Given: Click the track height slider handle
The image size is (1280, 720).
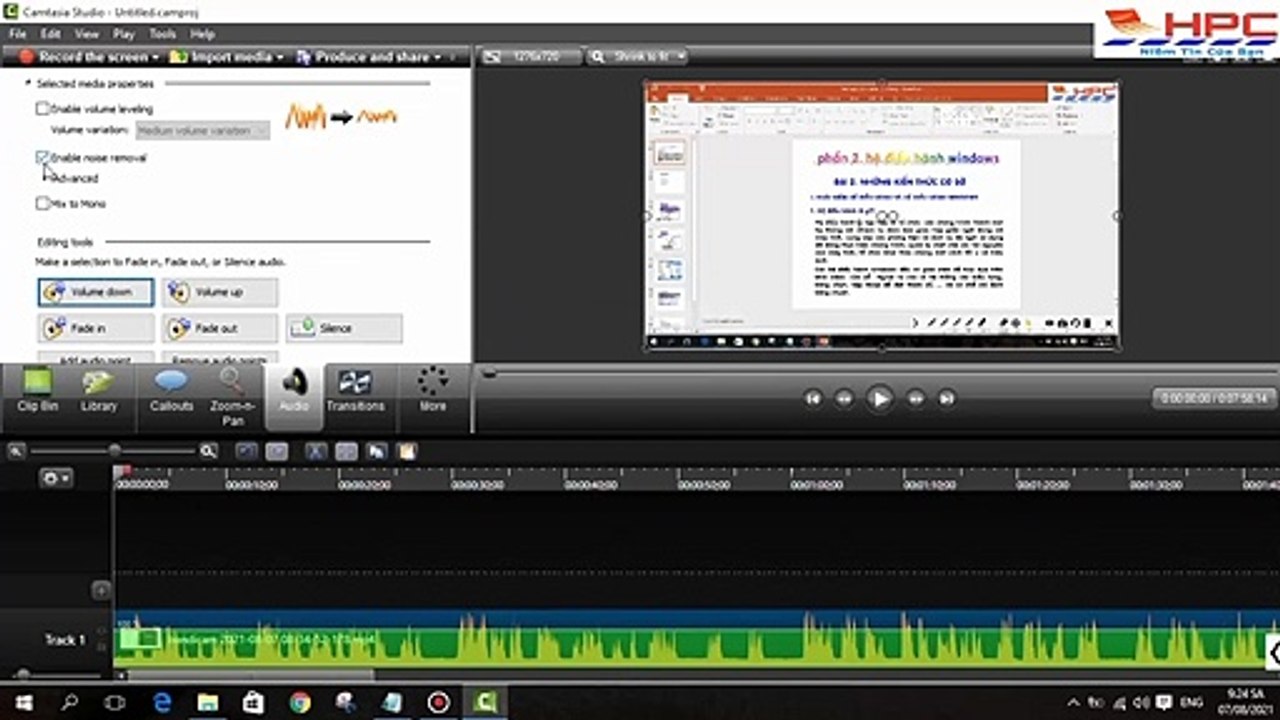Looking at the screenshot, I should pyautogui.click(x=22, y=675).
